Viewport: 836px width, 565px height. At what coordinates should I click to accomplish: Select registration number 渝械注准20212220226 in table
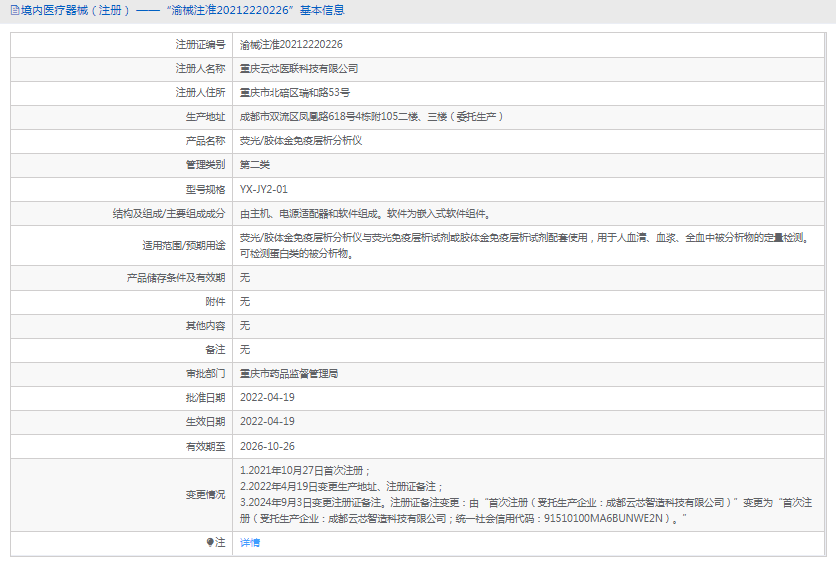click(x=291, y=45)
